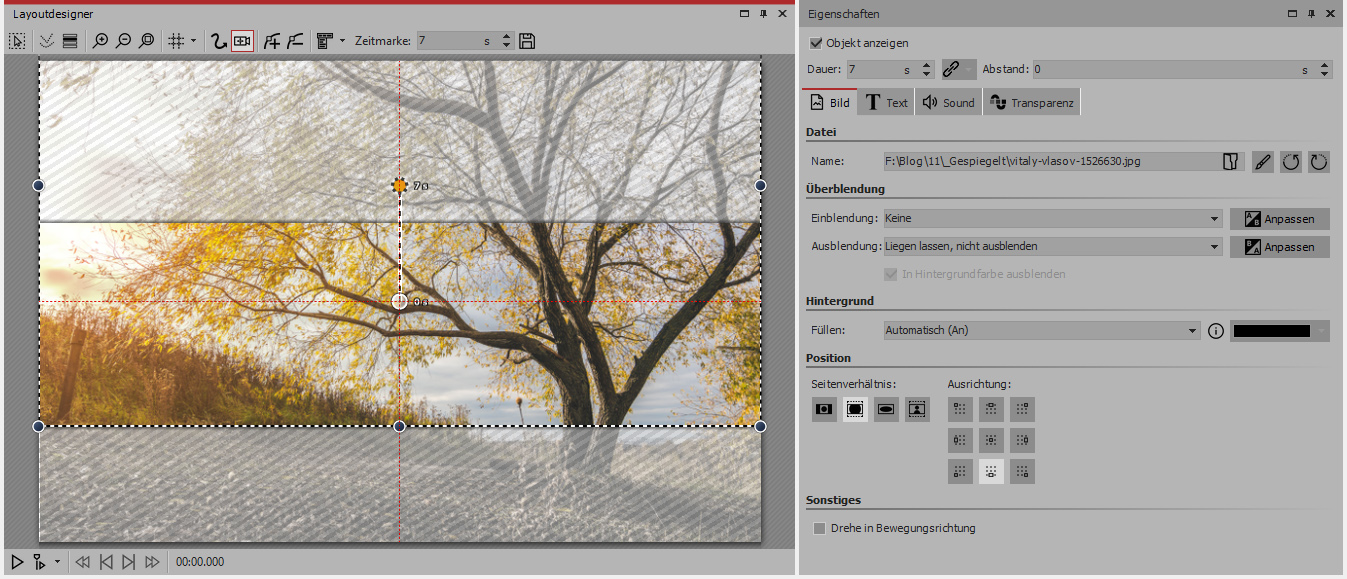Image resolution: width=1347 pixels, height=579 pixels.
Task: Click the remove path point icon
Action: [x=294, y=41]
